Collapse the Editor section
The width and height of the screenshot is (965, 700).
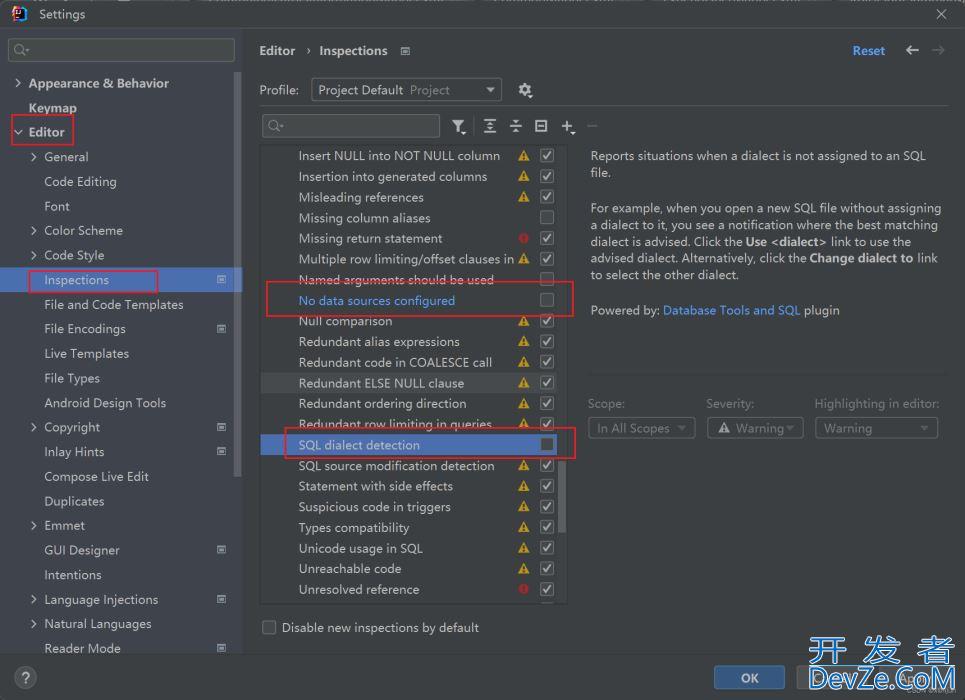18,132
